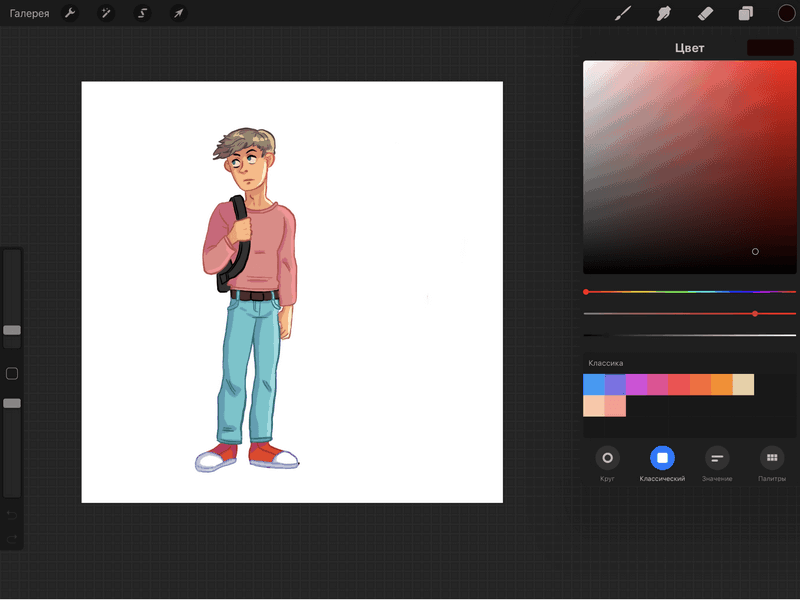Pick the blue swatch in Классика palette
Viewport: 800px width, 600px height.
594,385
